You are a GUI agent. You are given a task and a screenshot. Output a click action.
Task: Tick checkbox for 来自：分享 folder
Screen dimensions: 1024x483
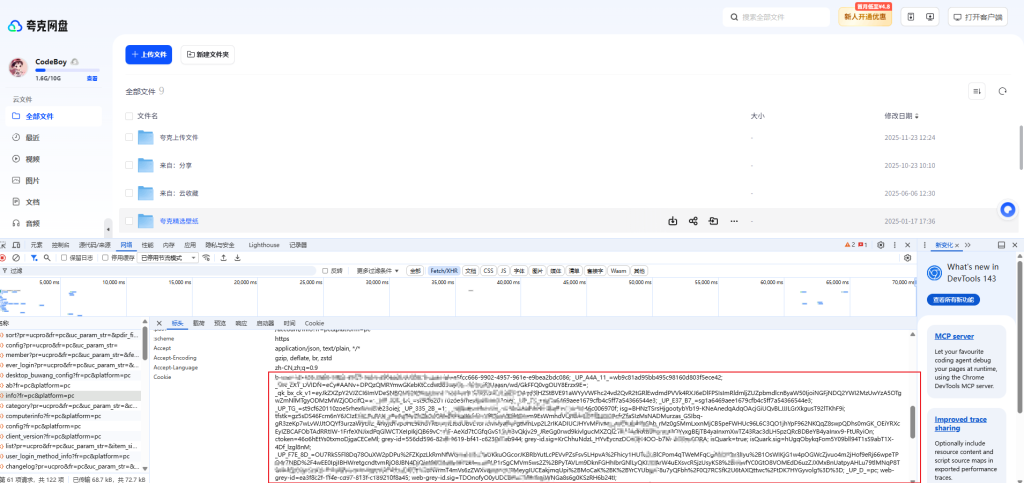click(129, 165)
